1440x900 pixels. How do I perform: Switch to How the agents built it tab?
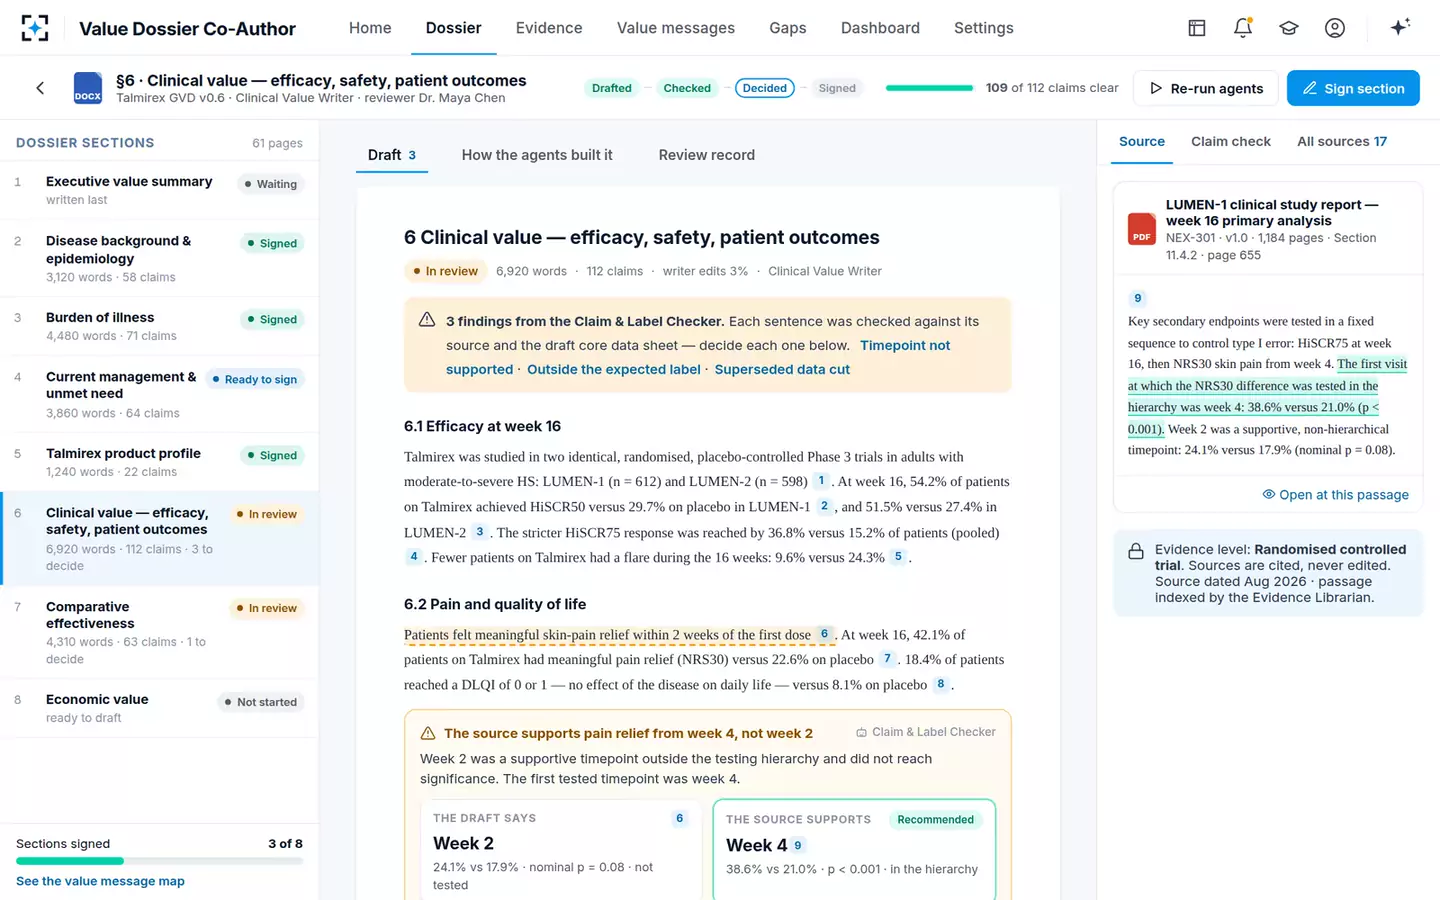click(x=537, y=155)
